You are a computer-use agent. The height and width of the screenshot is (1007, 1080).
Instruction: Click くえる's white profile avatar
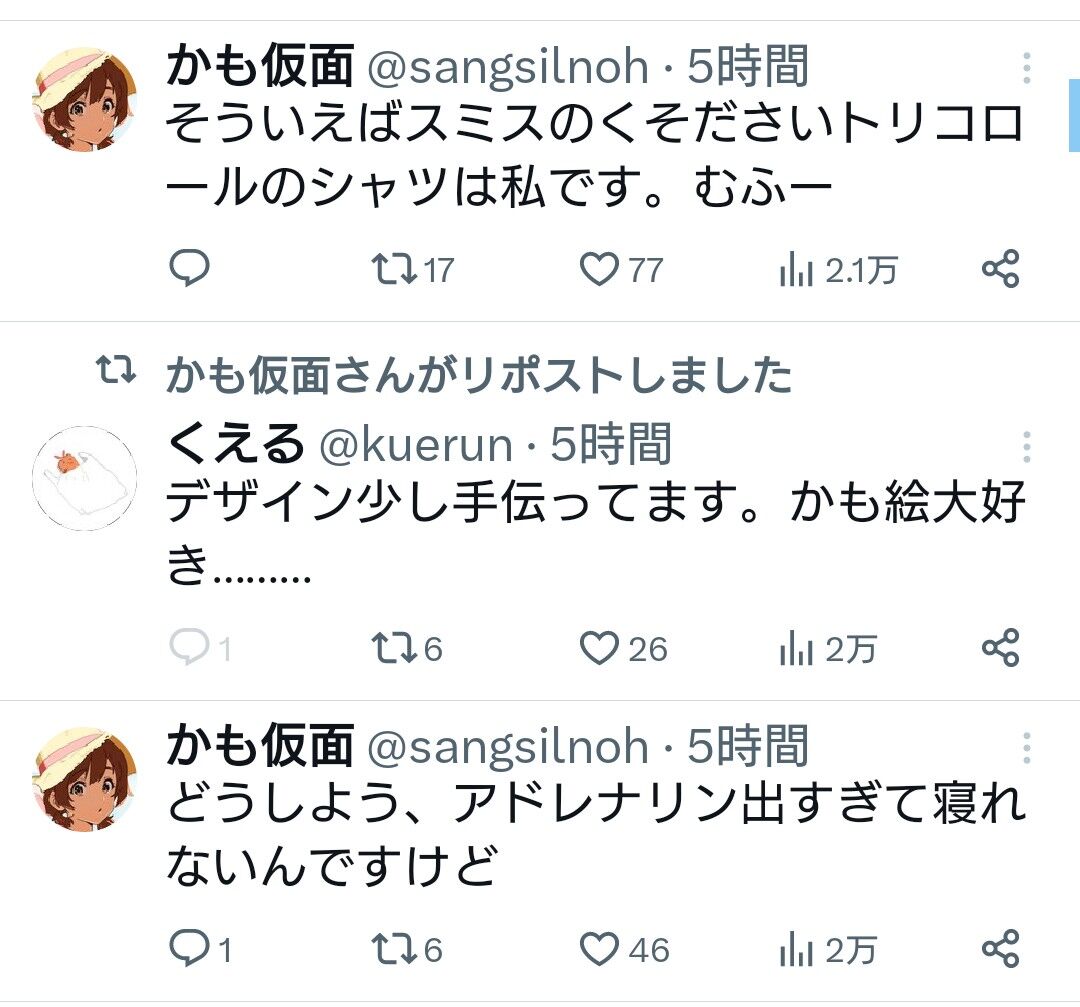84,477
